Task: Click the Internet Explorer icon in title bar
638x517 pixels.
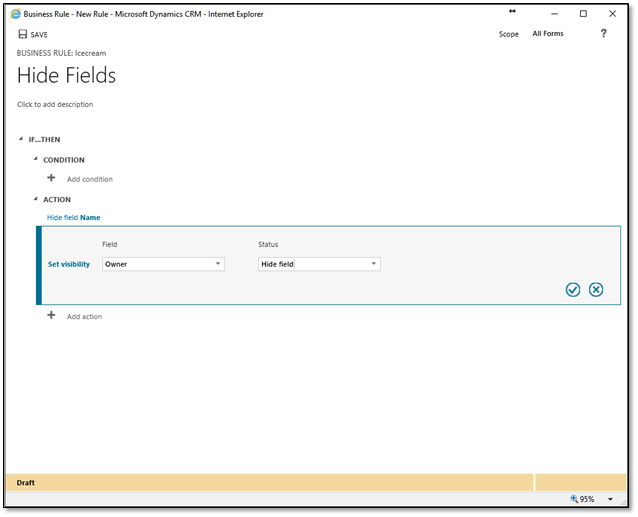Action: [15, 13]
